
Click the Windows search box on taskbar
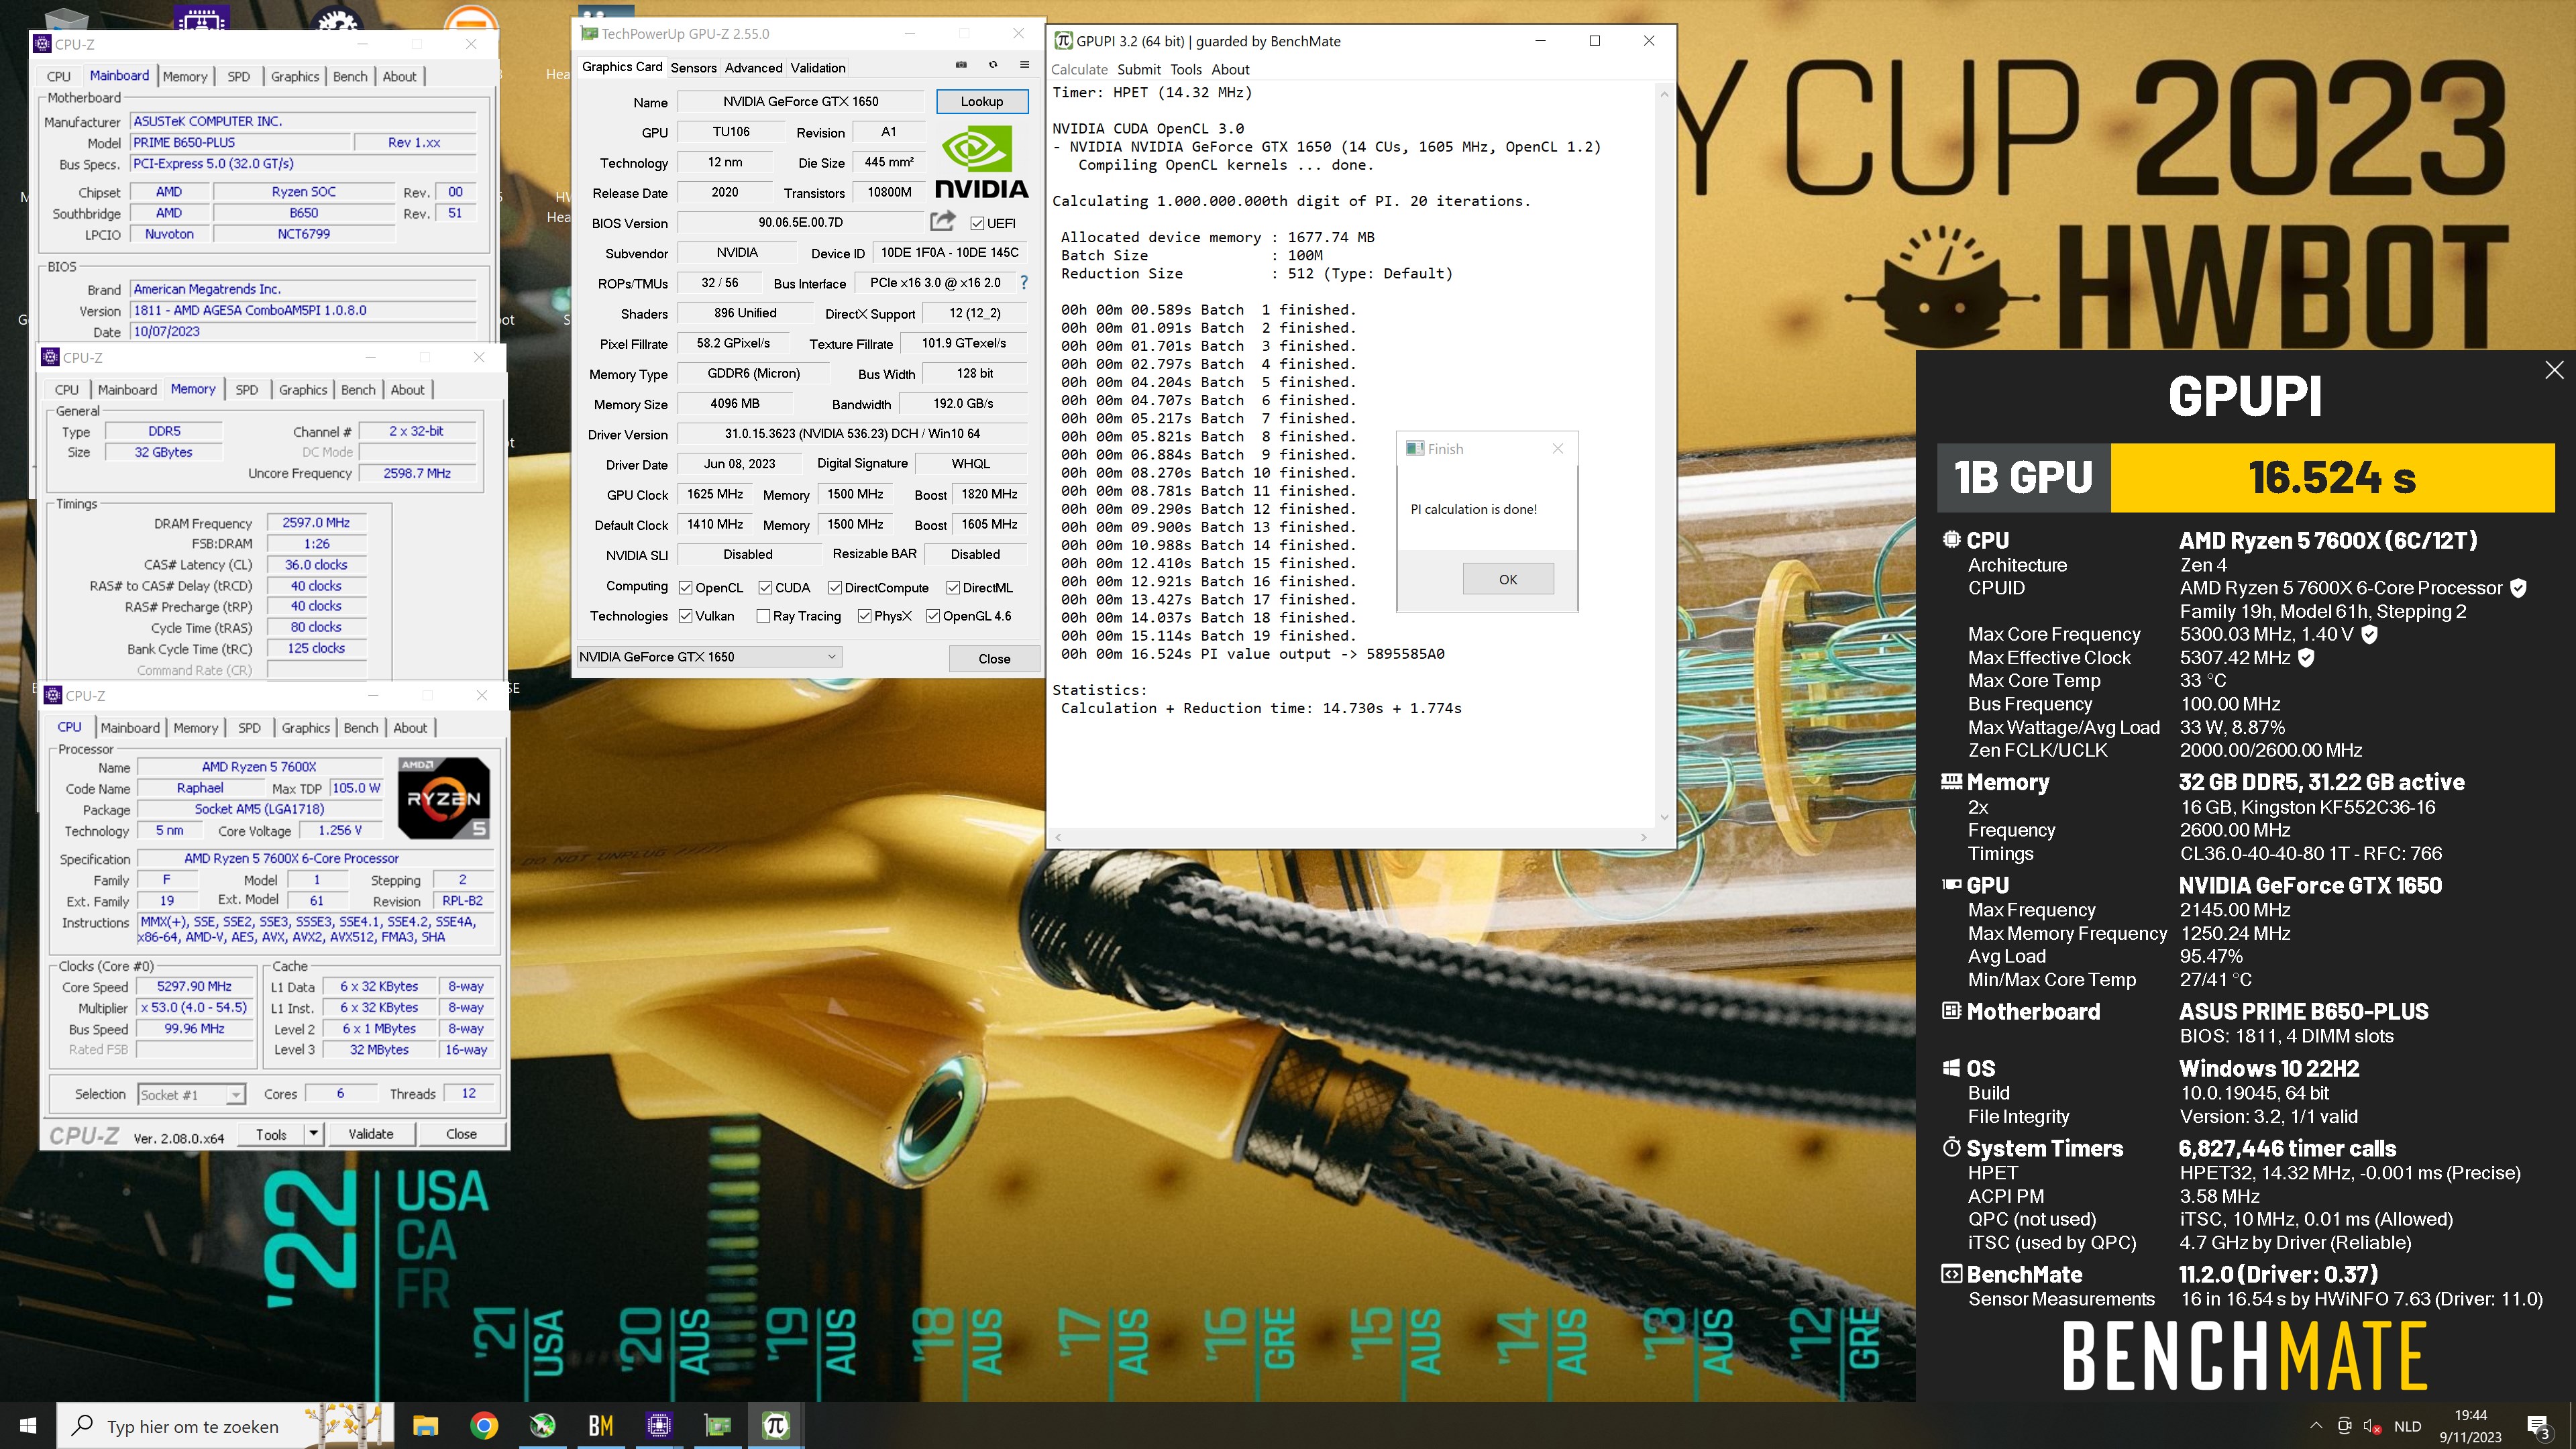[226, 1426]
